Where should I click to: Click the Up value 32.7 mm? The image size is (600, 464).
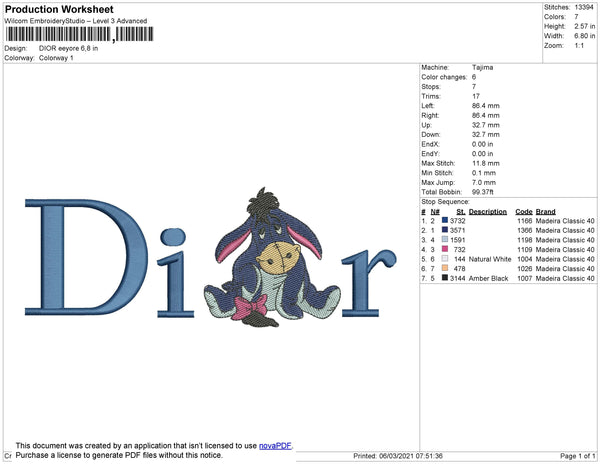(486, 125)
